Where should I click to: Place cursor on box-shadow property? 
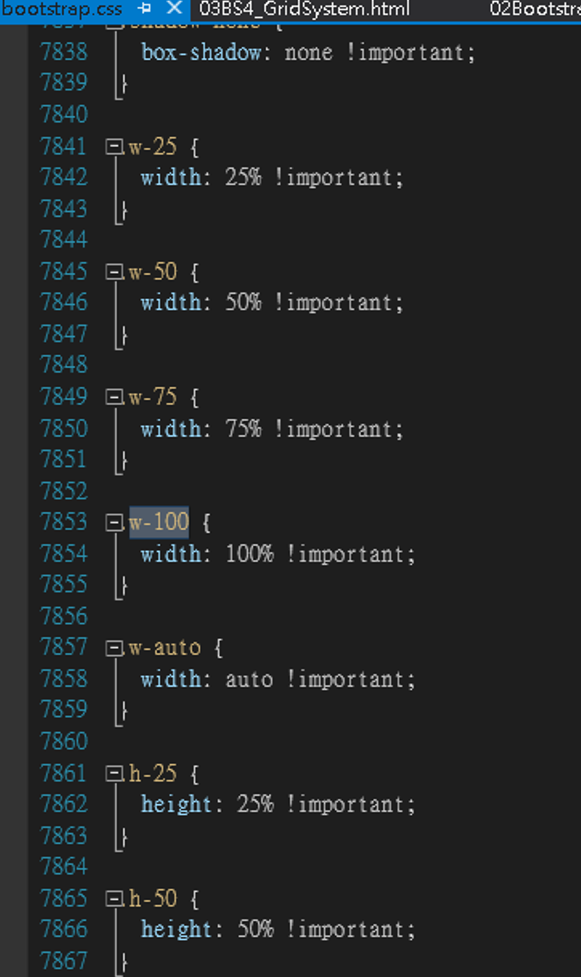pos(201,52)
